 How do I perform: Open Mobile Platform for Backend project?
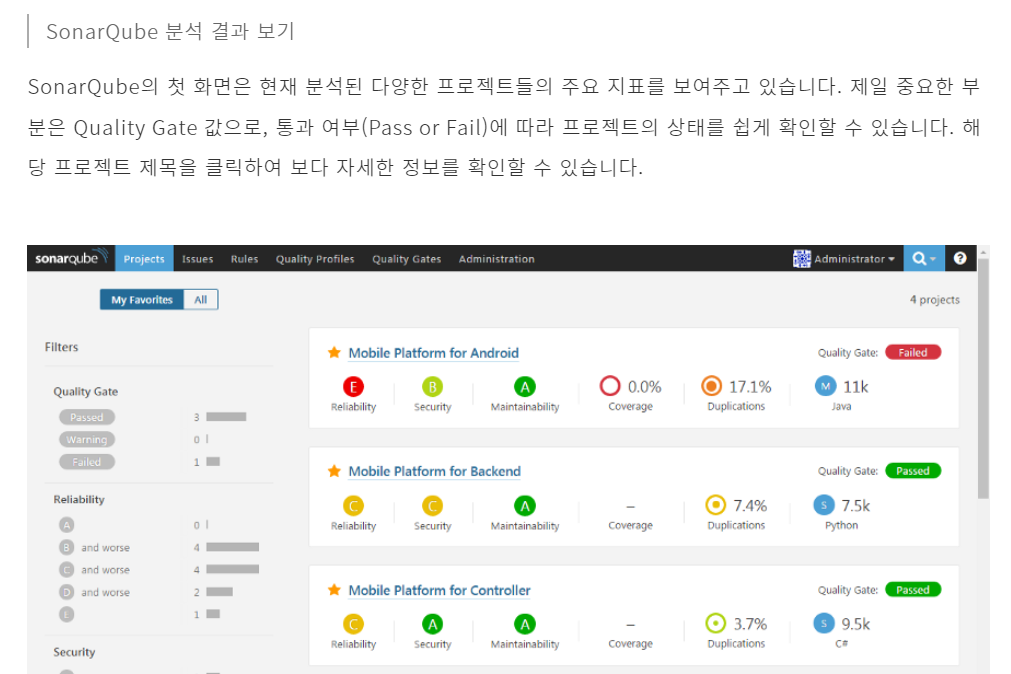tap(435, 471)
